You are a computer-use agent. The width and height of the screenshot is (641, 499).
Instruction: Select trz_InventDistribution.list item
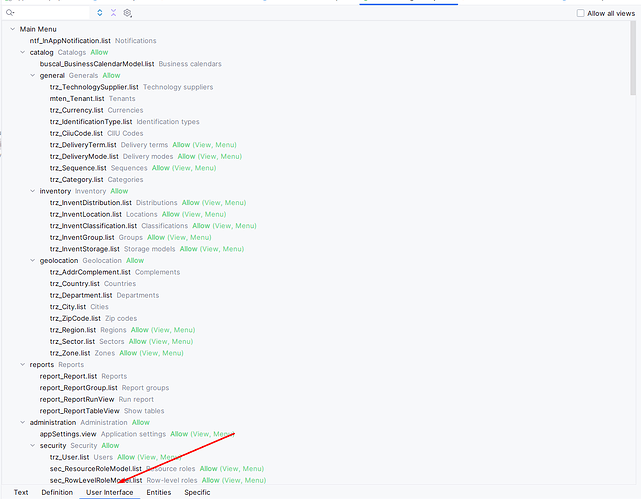(90, 203)
